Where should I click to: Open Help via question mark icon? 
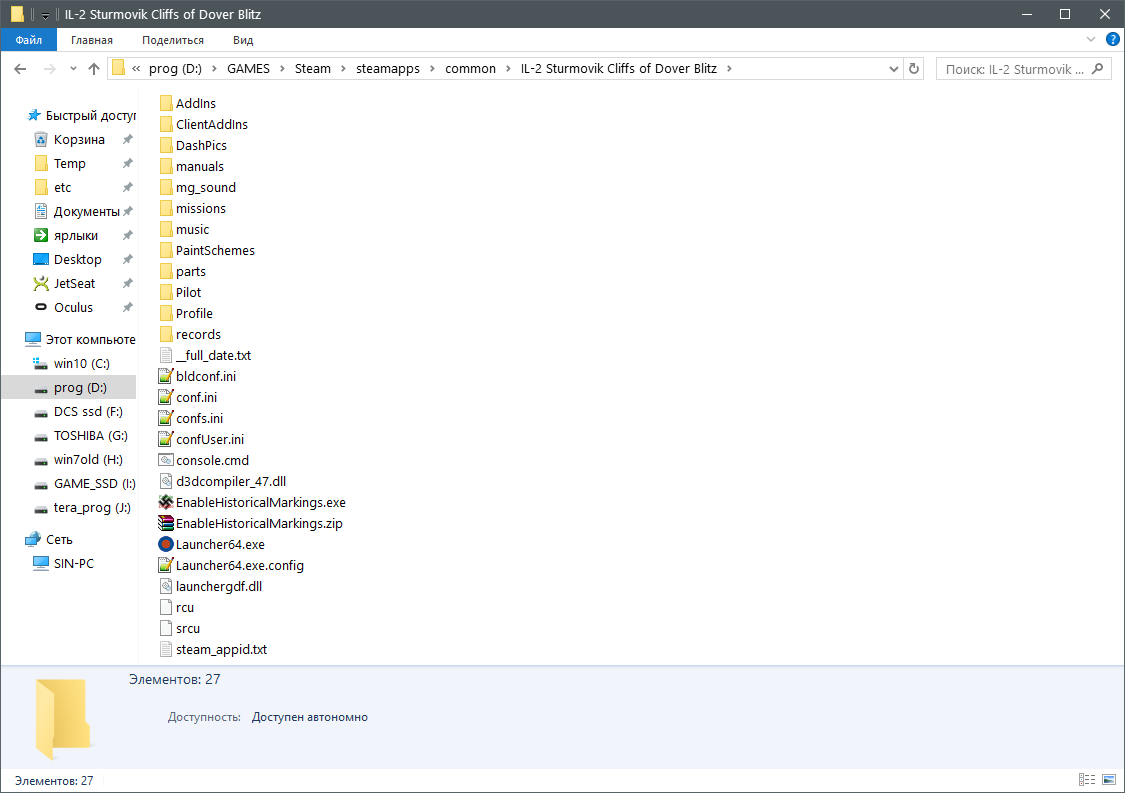click(1112, 39)
